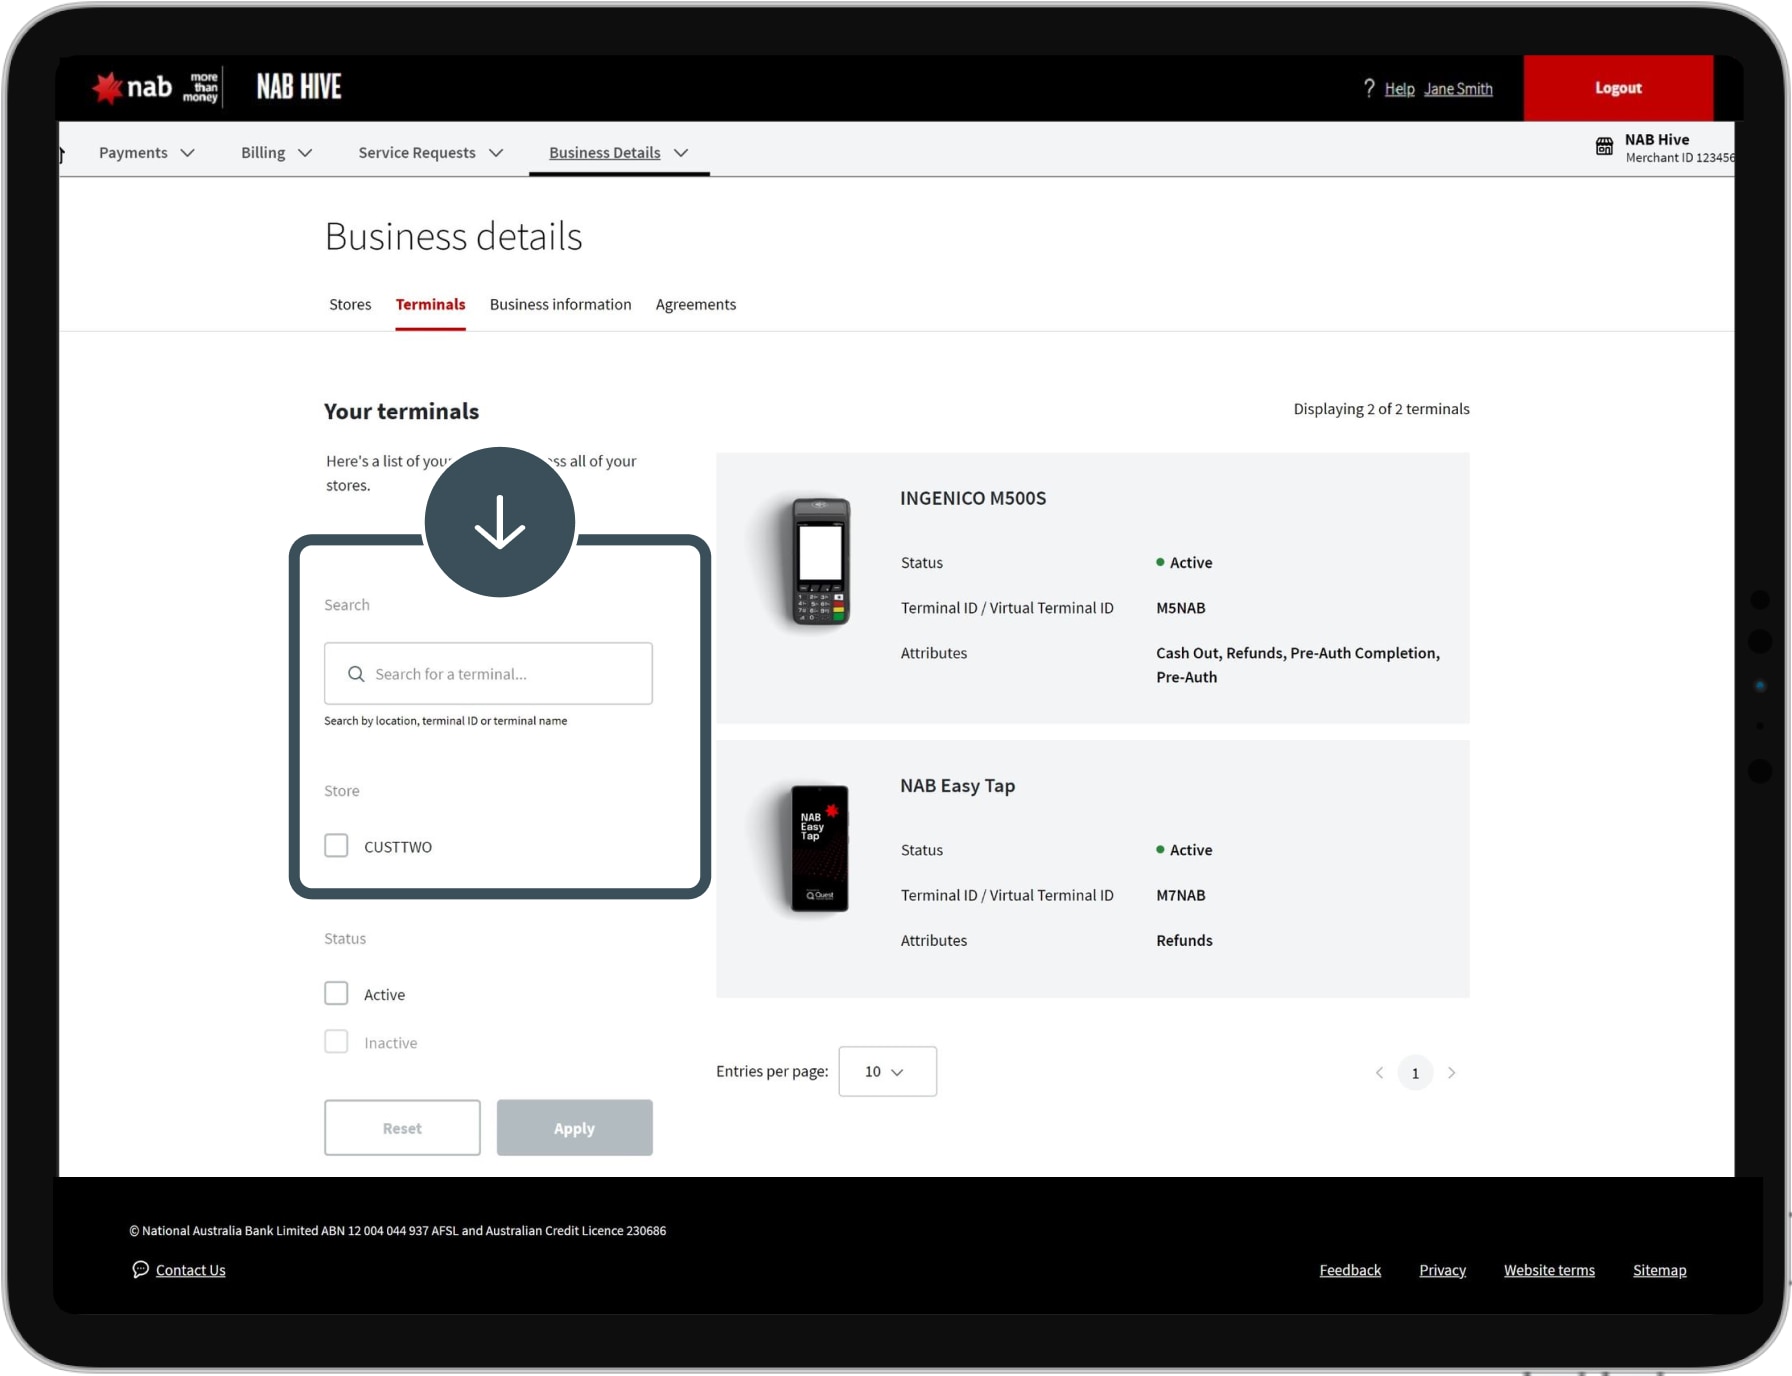Image resolution: width=1792 pixels, height=1376 pixels.
Task: Go to next page arrow
Action: [x=1451, y=1073]
